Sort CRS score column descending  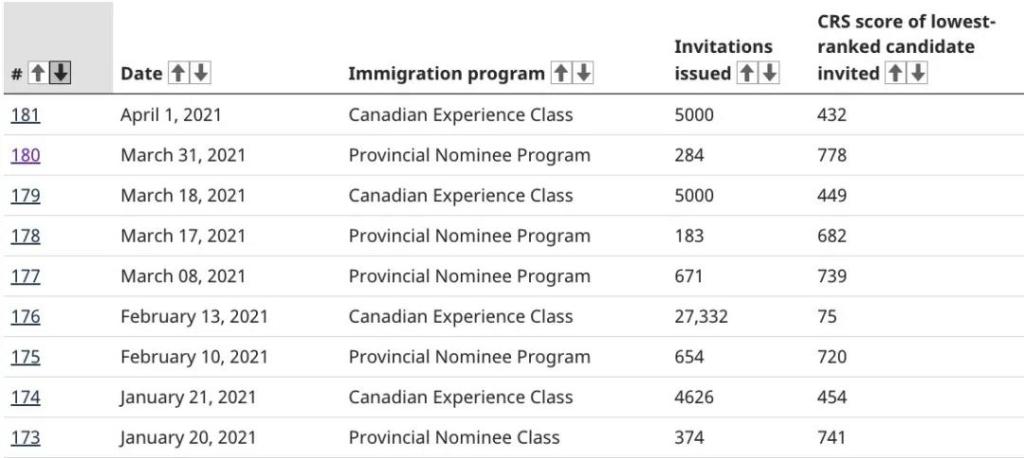[917, 74]
